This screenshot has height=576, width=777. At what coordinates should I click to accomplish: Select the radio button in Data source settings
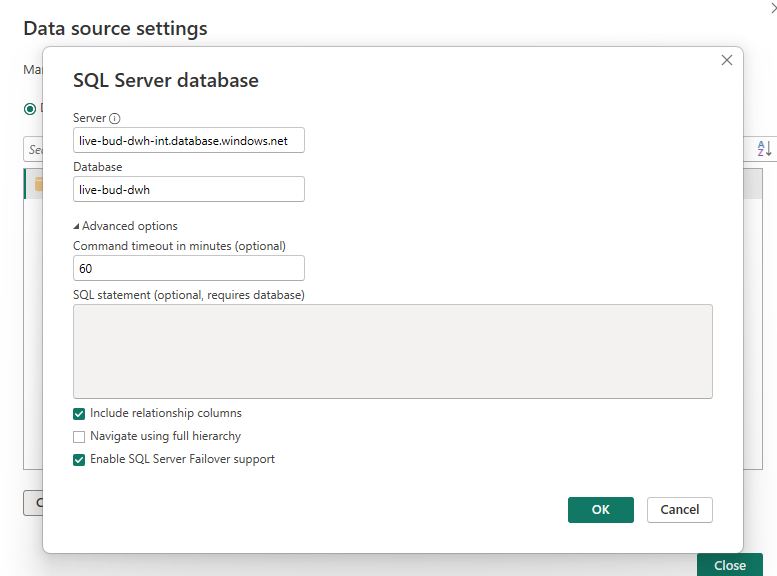coord(30,109)
